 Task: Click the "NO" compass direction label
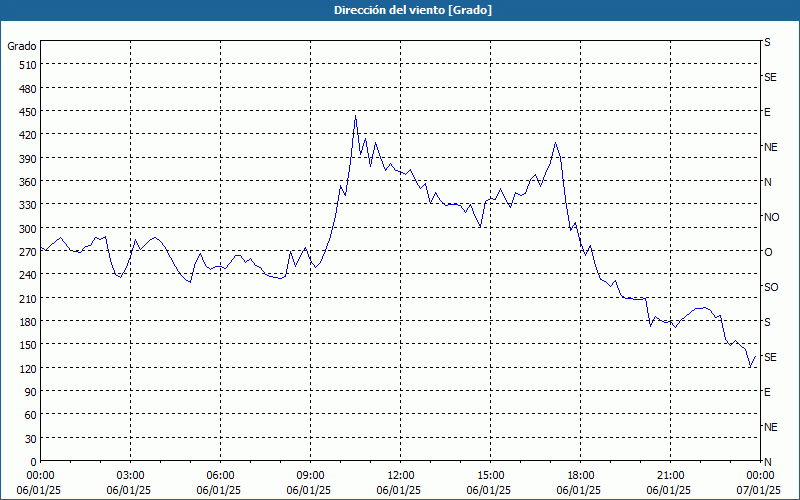coord(771,217)
